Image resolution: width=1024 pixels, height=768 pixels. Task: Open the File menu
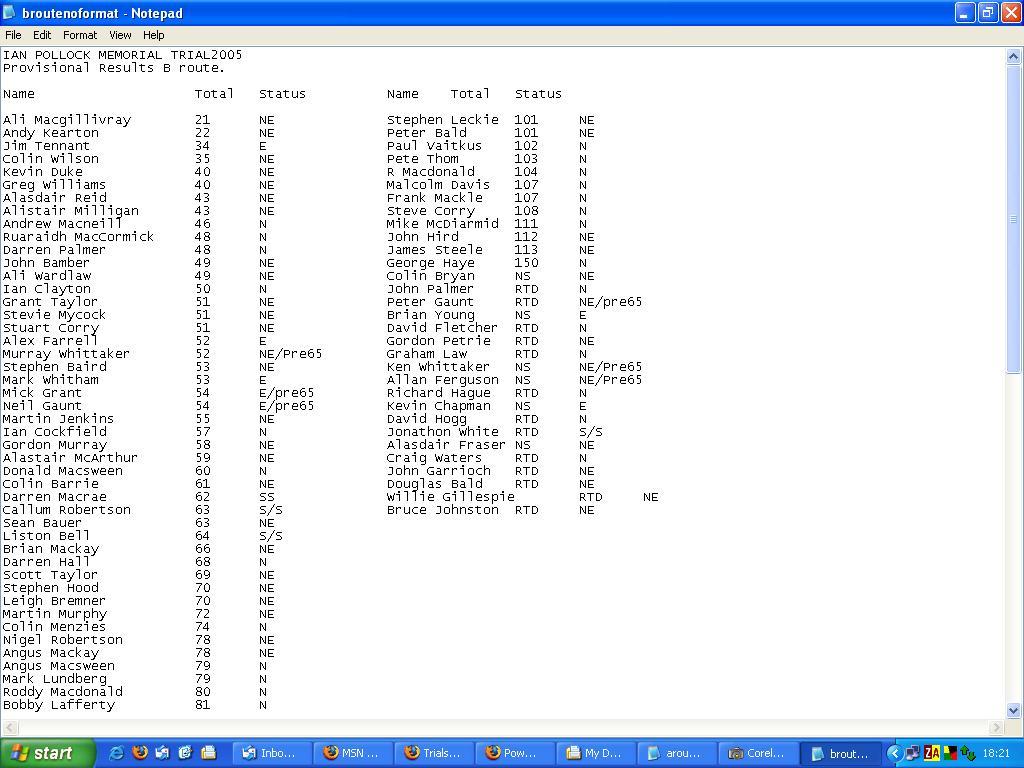(13, 35)
